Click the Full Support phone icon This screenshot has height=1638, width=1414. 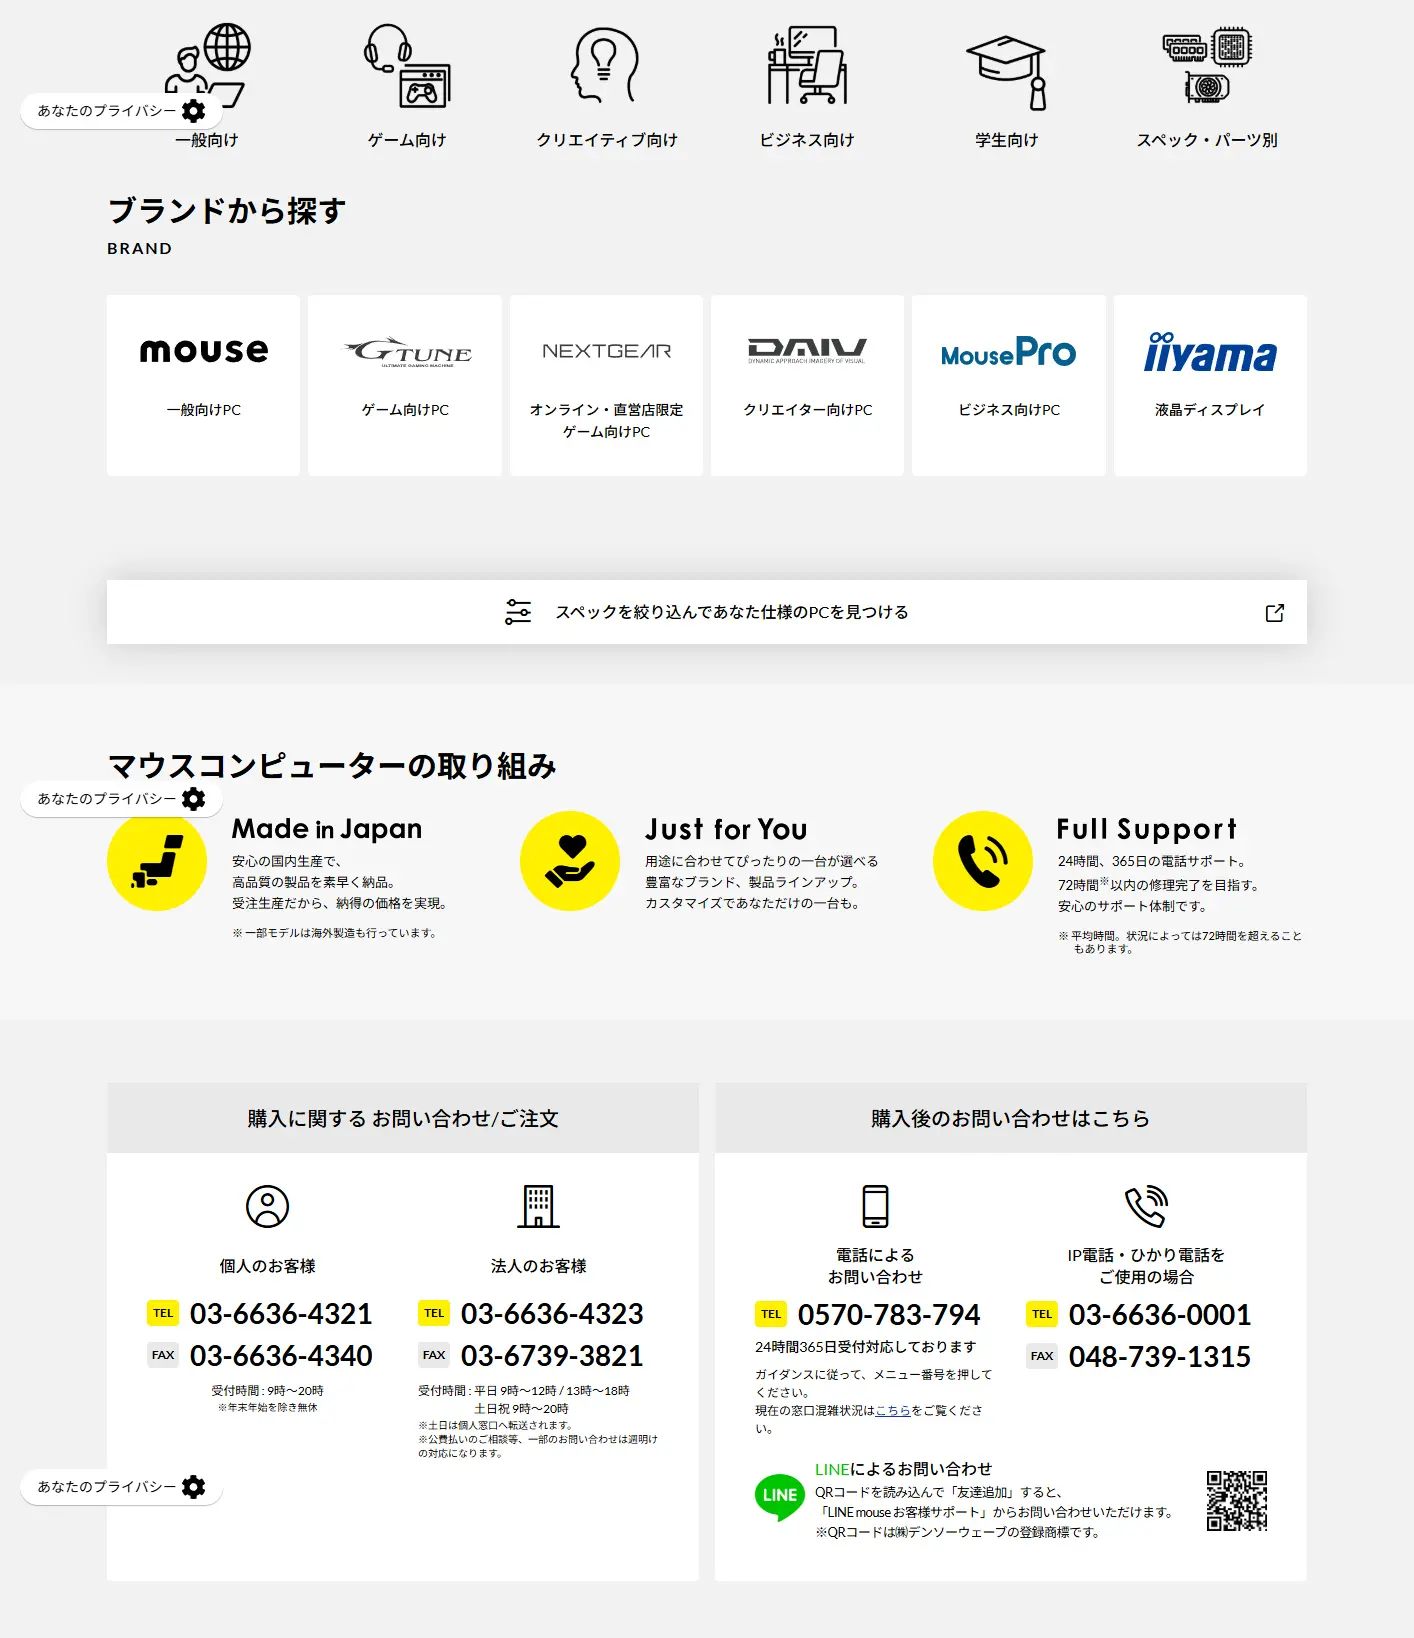click(983, 861)
